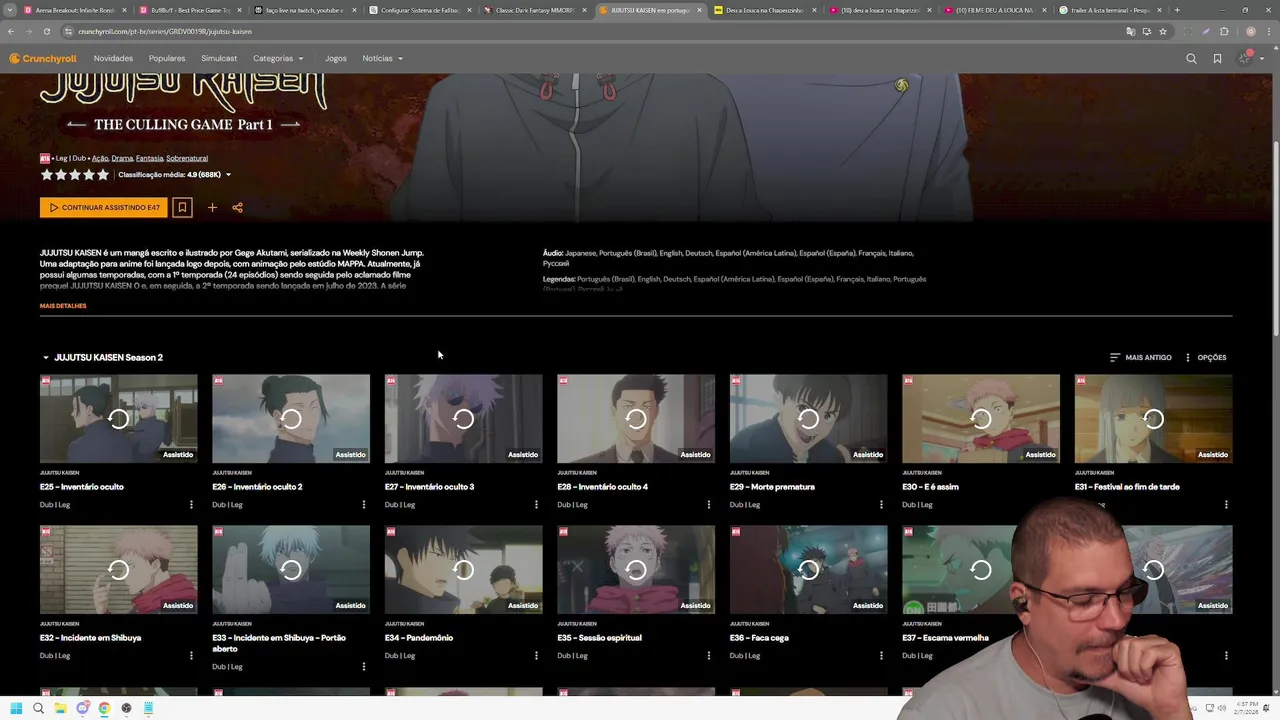Open more options for E26 Inventário oculto 2
Viewport: 1280px width, 720px height.
coord(363,504)
